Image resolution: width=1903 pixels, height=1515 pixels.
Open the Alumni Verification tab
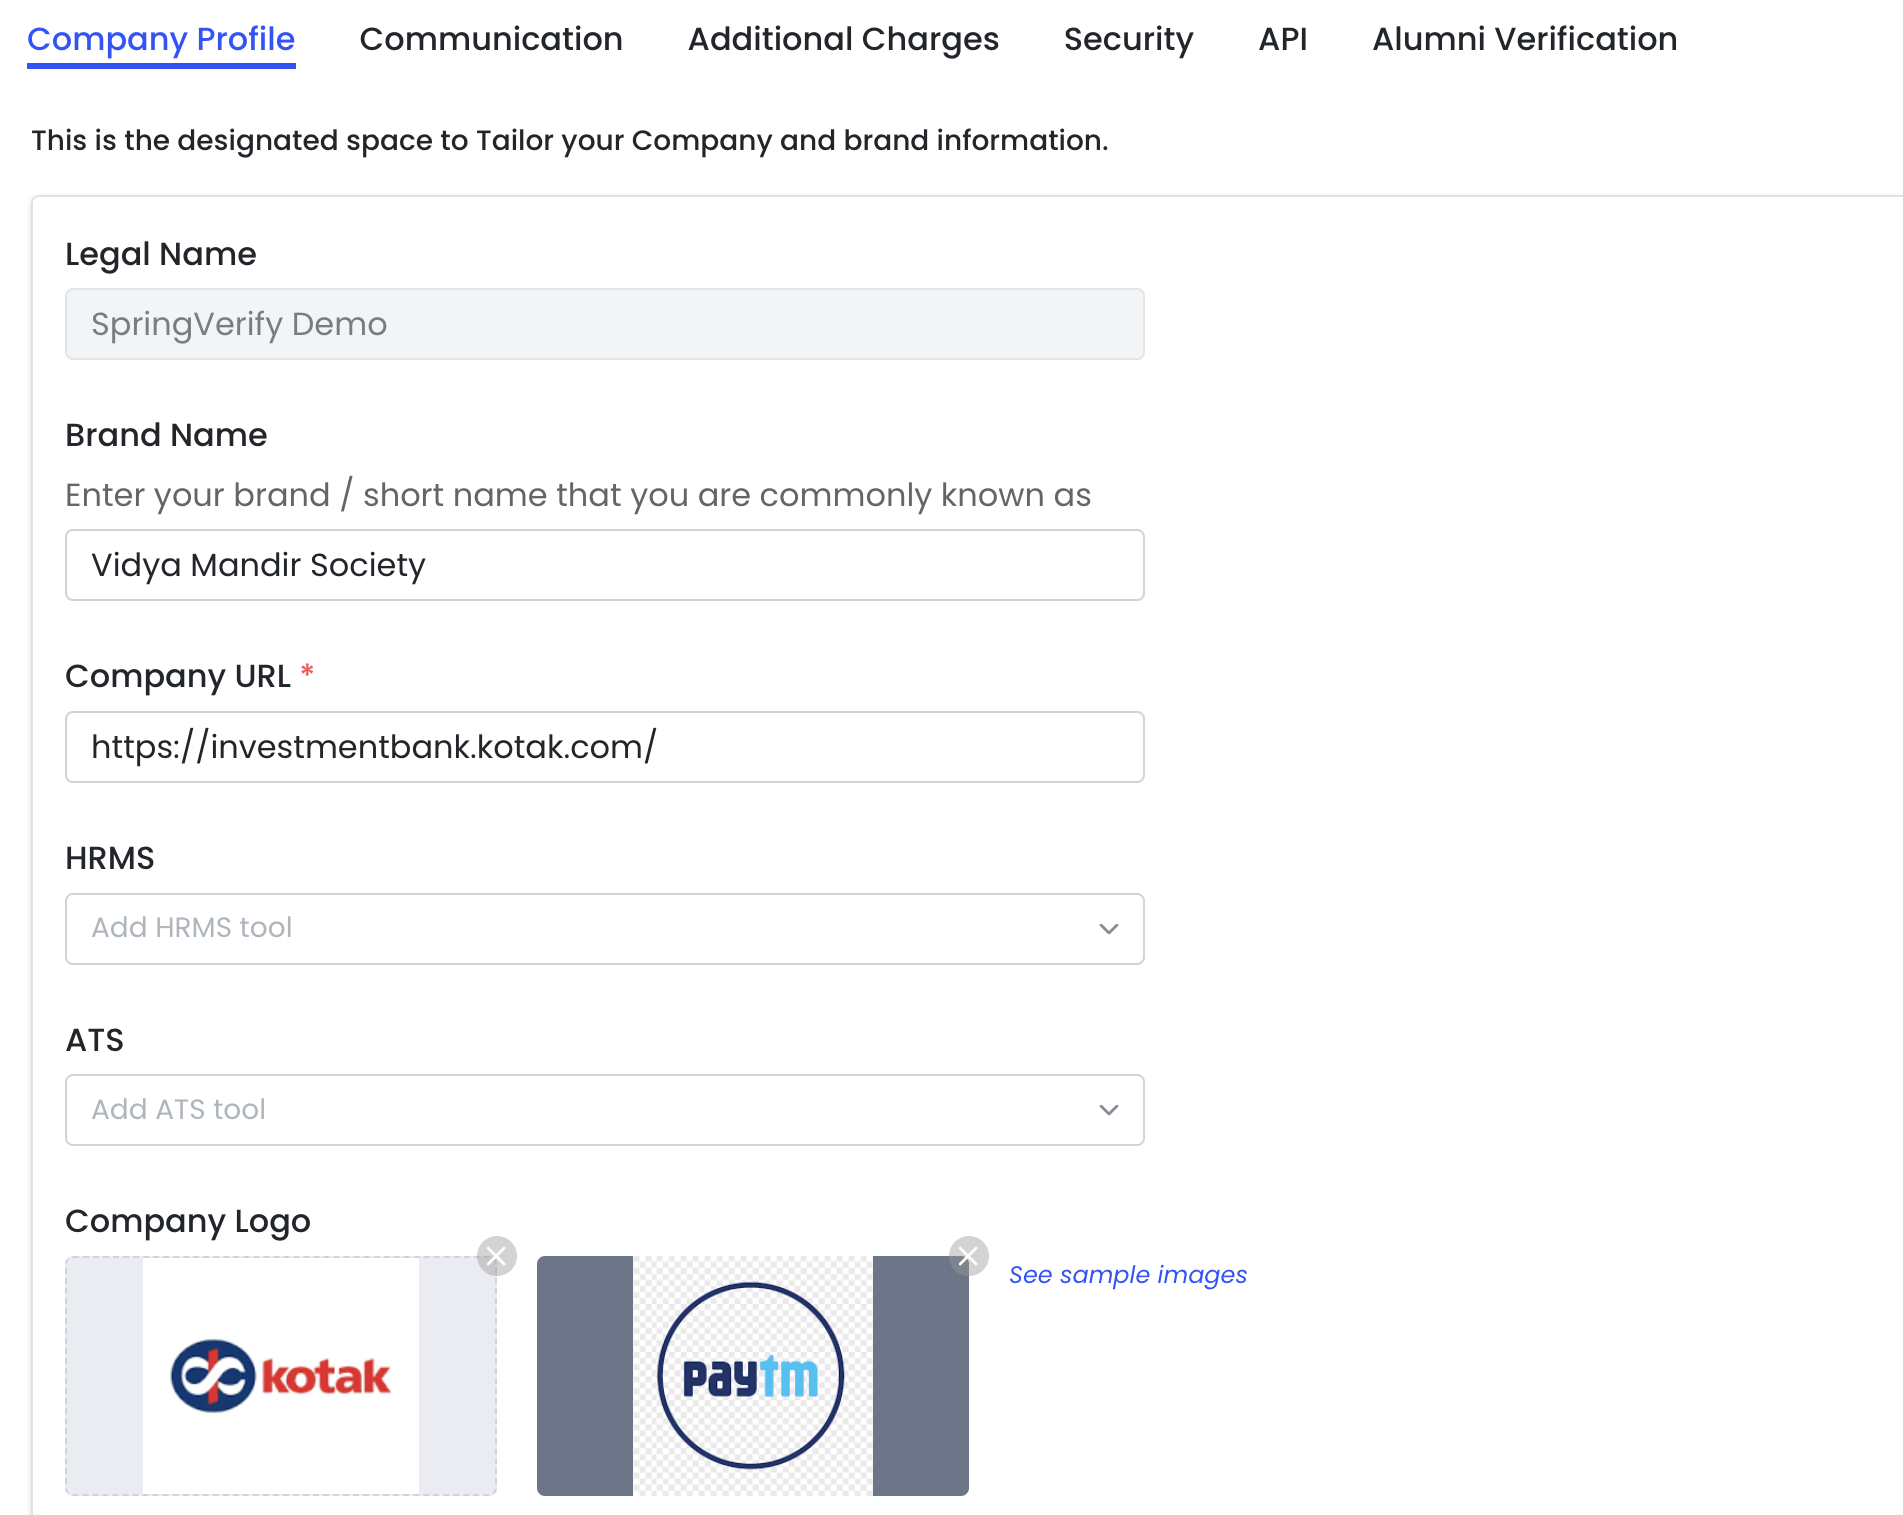point(1524,39)
